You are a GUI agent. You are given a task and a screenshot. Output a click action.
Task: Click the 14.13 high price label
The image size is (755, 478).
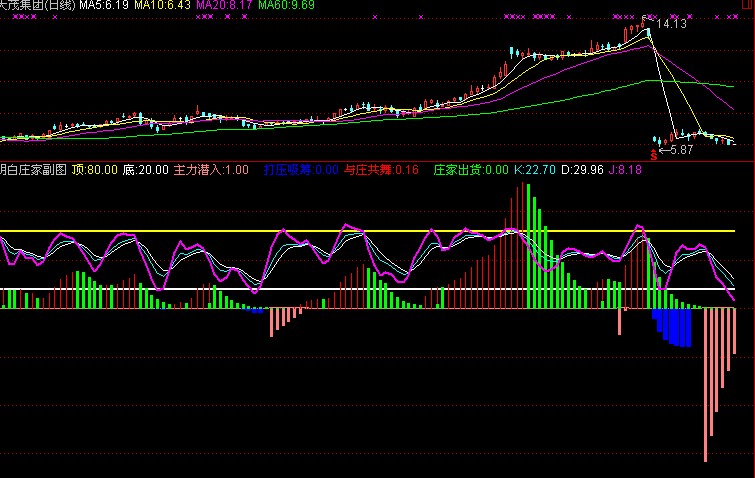[671, 24]
